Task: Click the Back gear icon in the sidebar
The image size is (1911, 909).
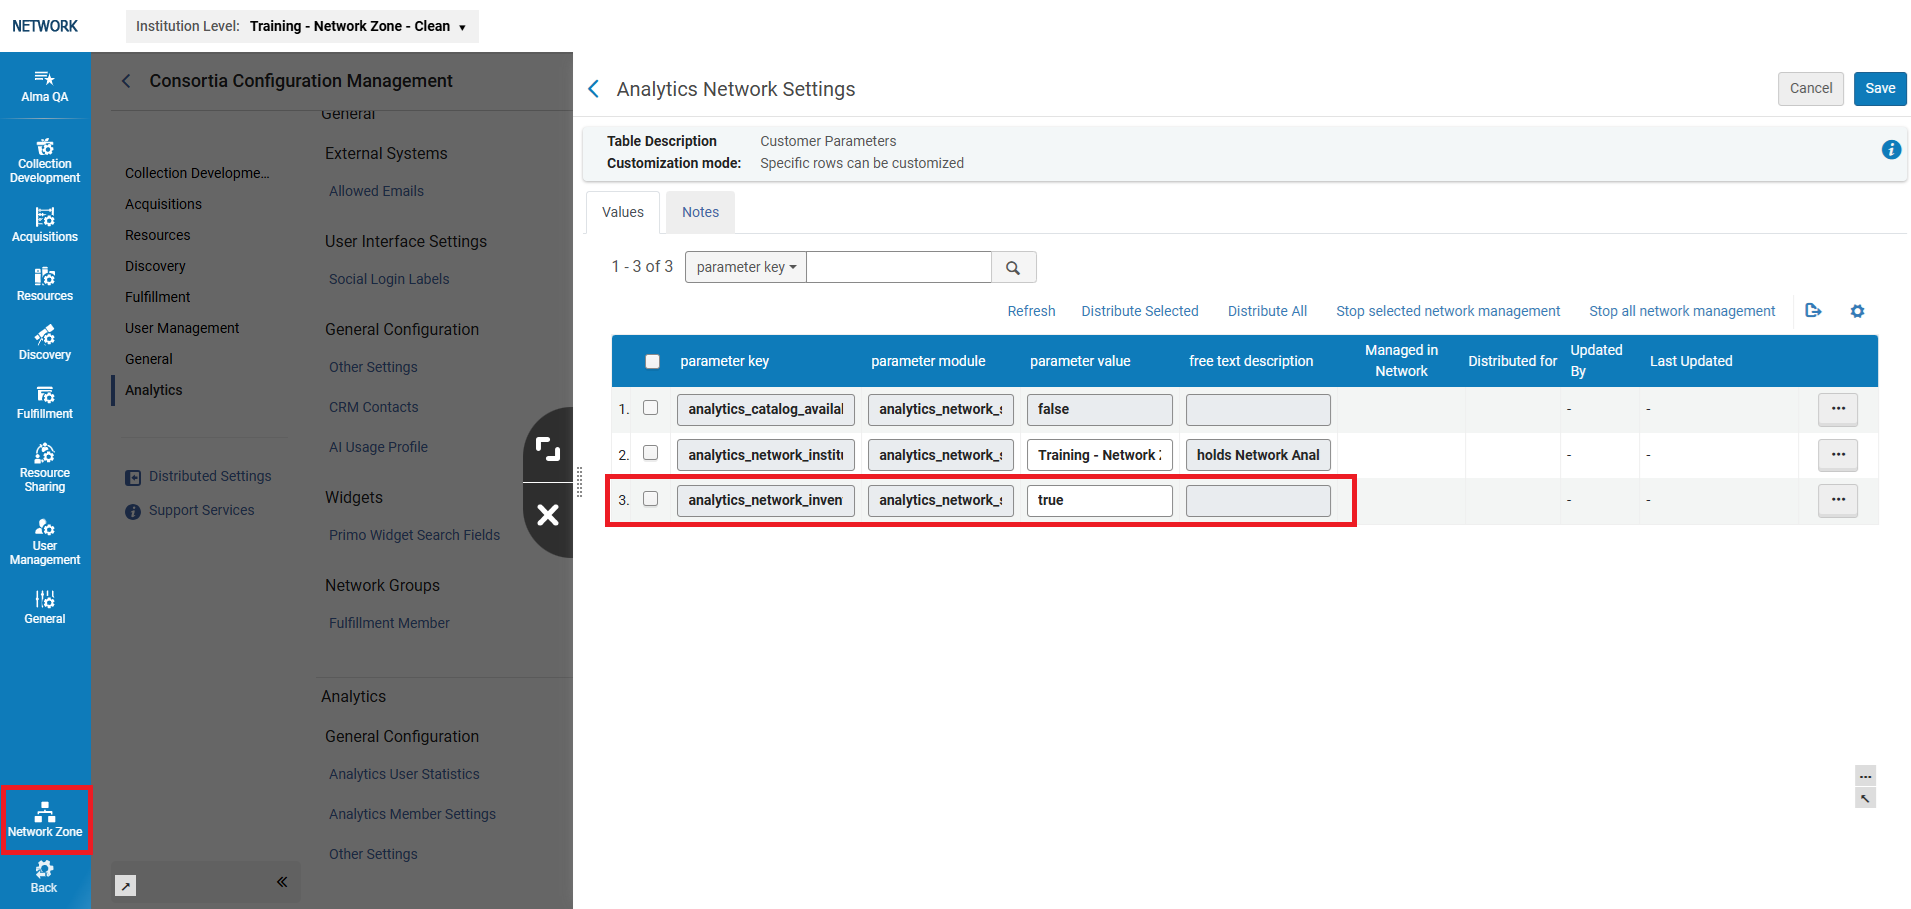Action: (x=45, y=876)
